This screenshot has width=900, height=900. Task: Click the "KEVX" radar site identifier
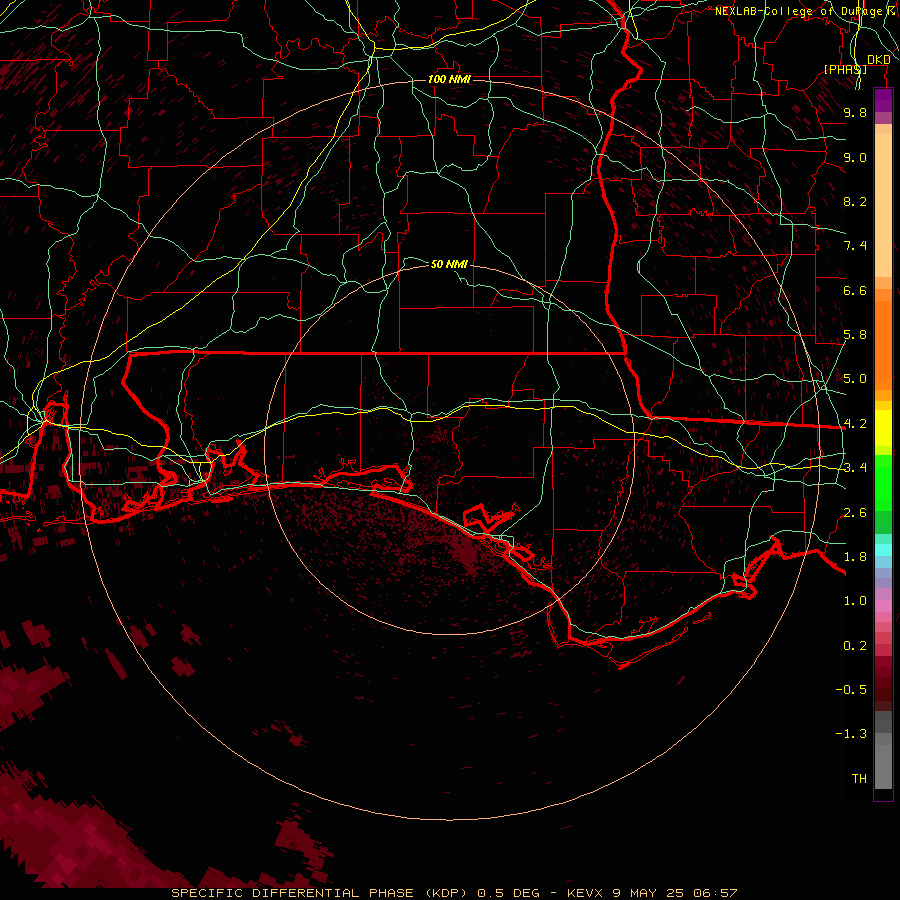pyautogui.click(x=585, y=893)
